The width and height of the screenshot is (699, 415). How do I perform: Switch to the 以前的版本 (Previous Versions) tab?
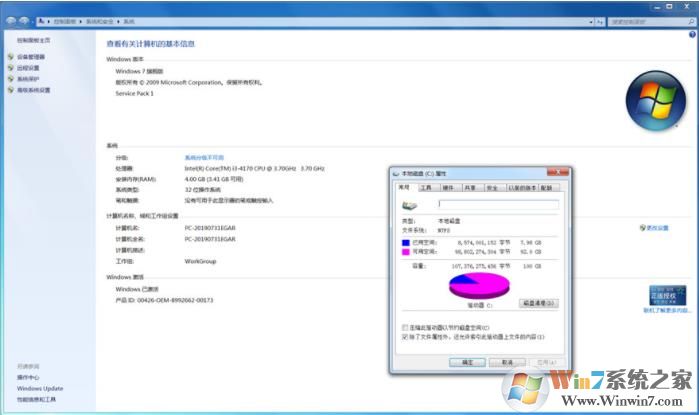522,188
